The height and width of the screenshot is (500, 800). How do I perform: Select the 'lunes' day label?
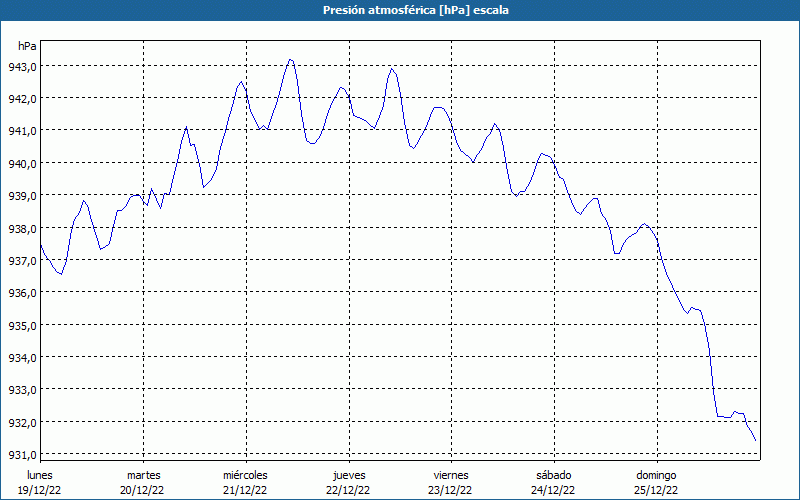pos(40,475)
